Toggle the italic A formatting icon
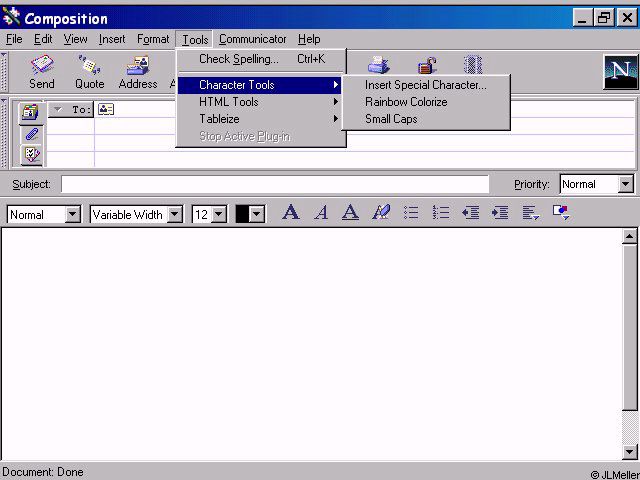The height and width of the screenshot is (480, 640). click(321, 213)
